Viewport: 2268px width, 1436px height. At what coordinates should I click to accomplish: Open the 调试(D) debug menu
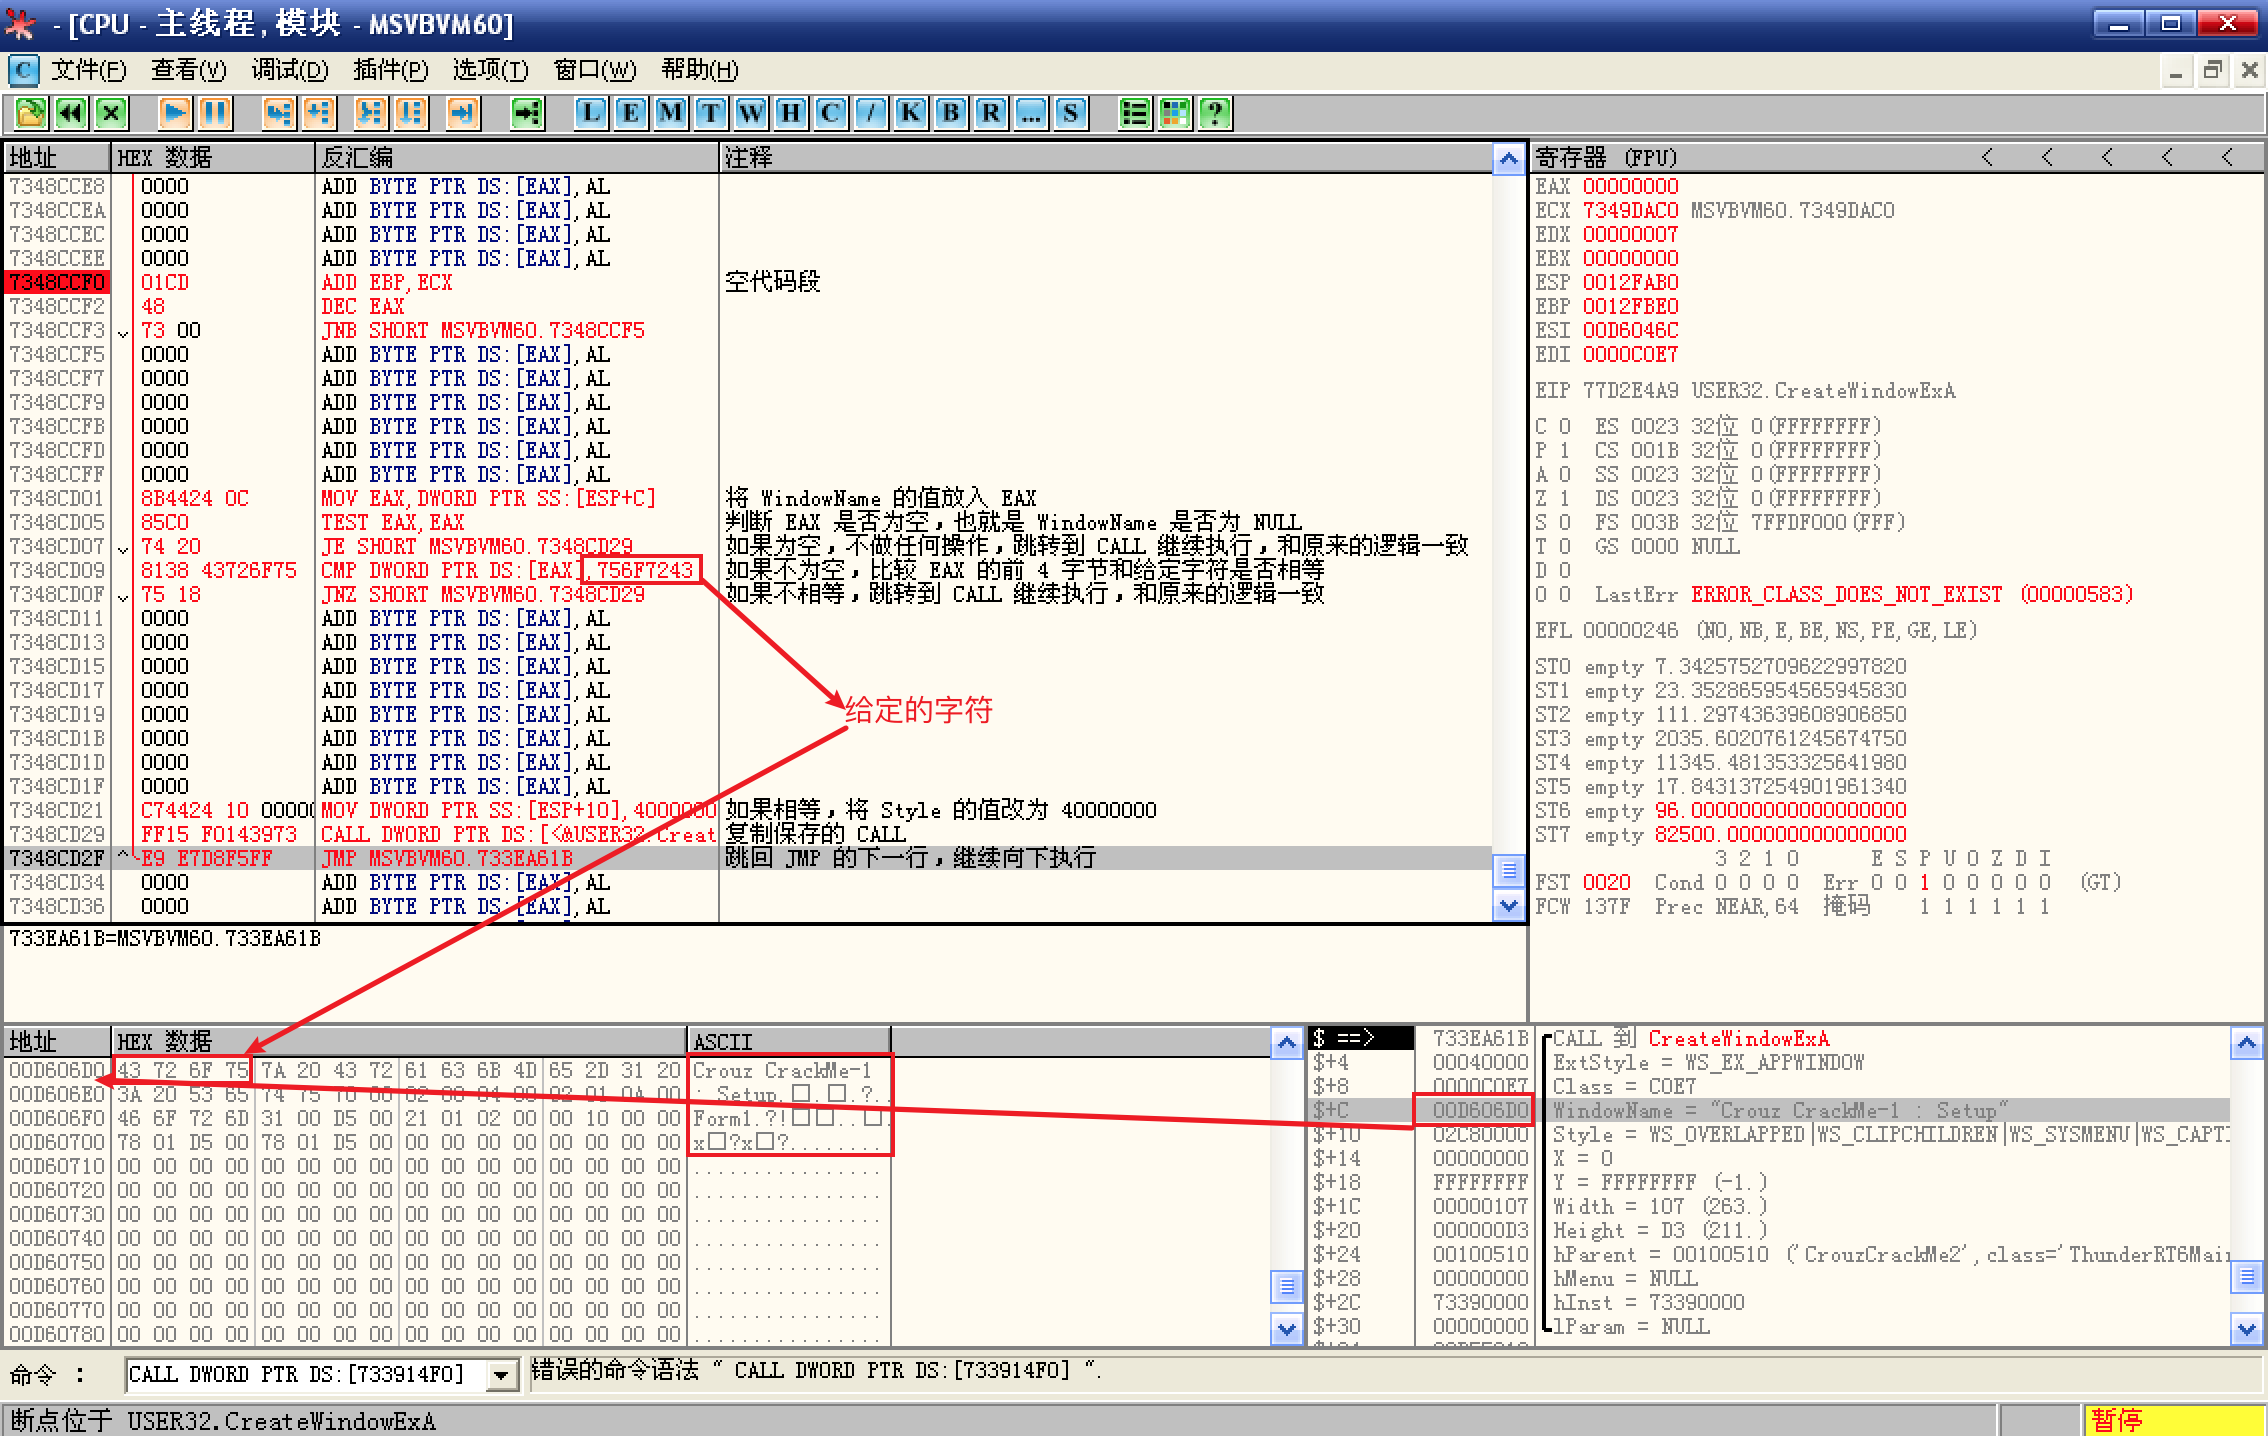(289, 70)
